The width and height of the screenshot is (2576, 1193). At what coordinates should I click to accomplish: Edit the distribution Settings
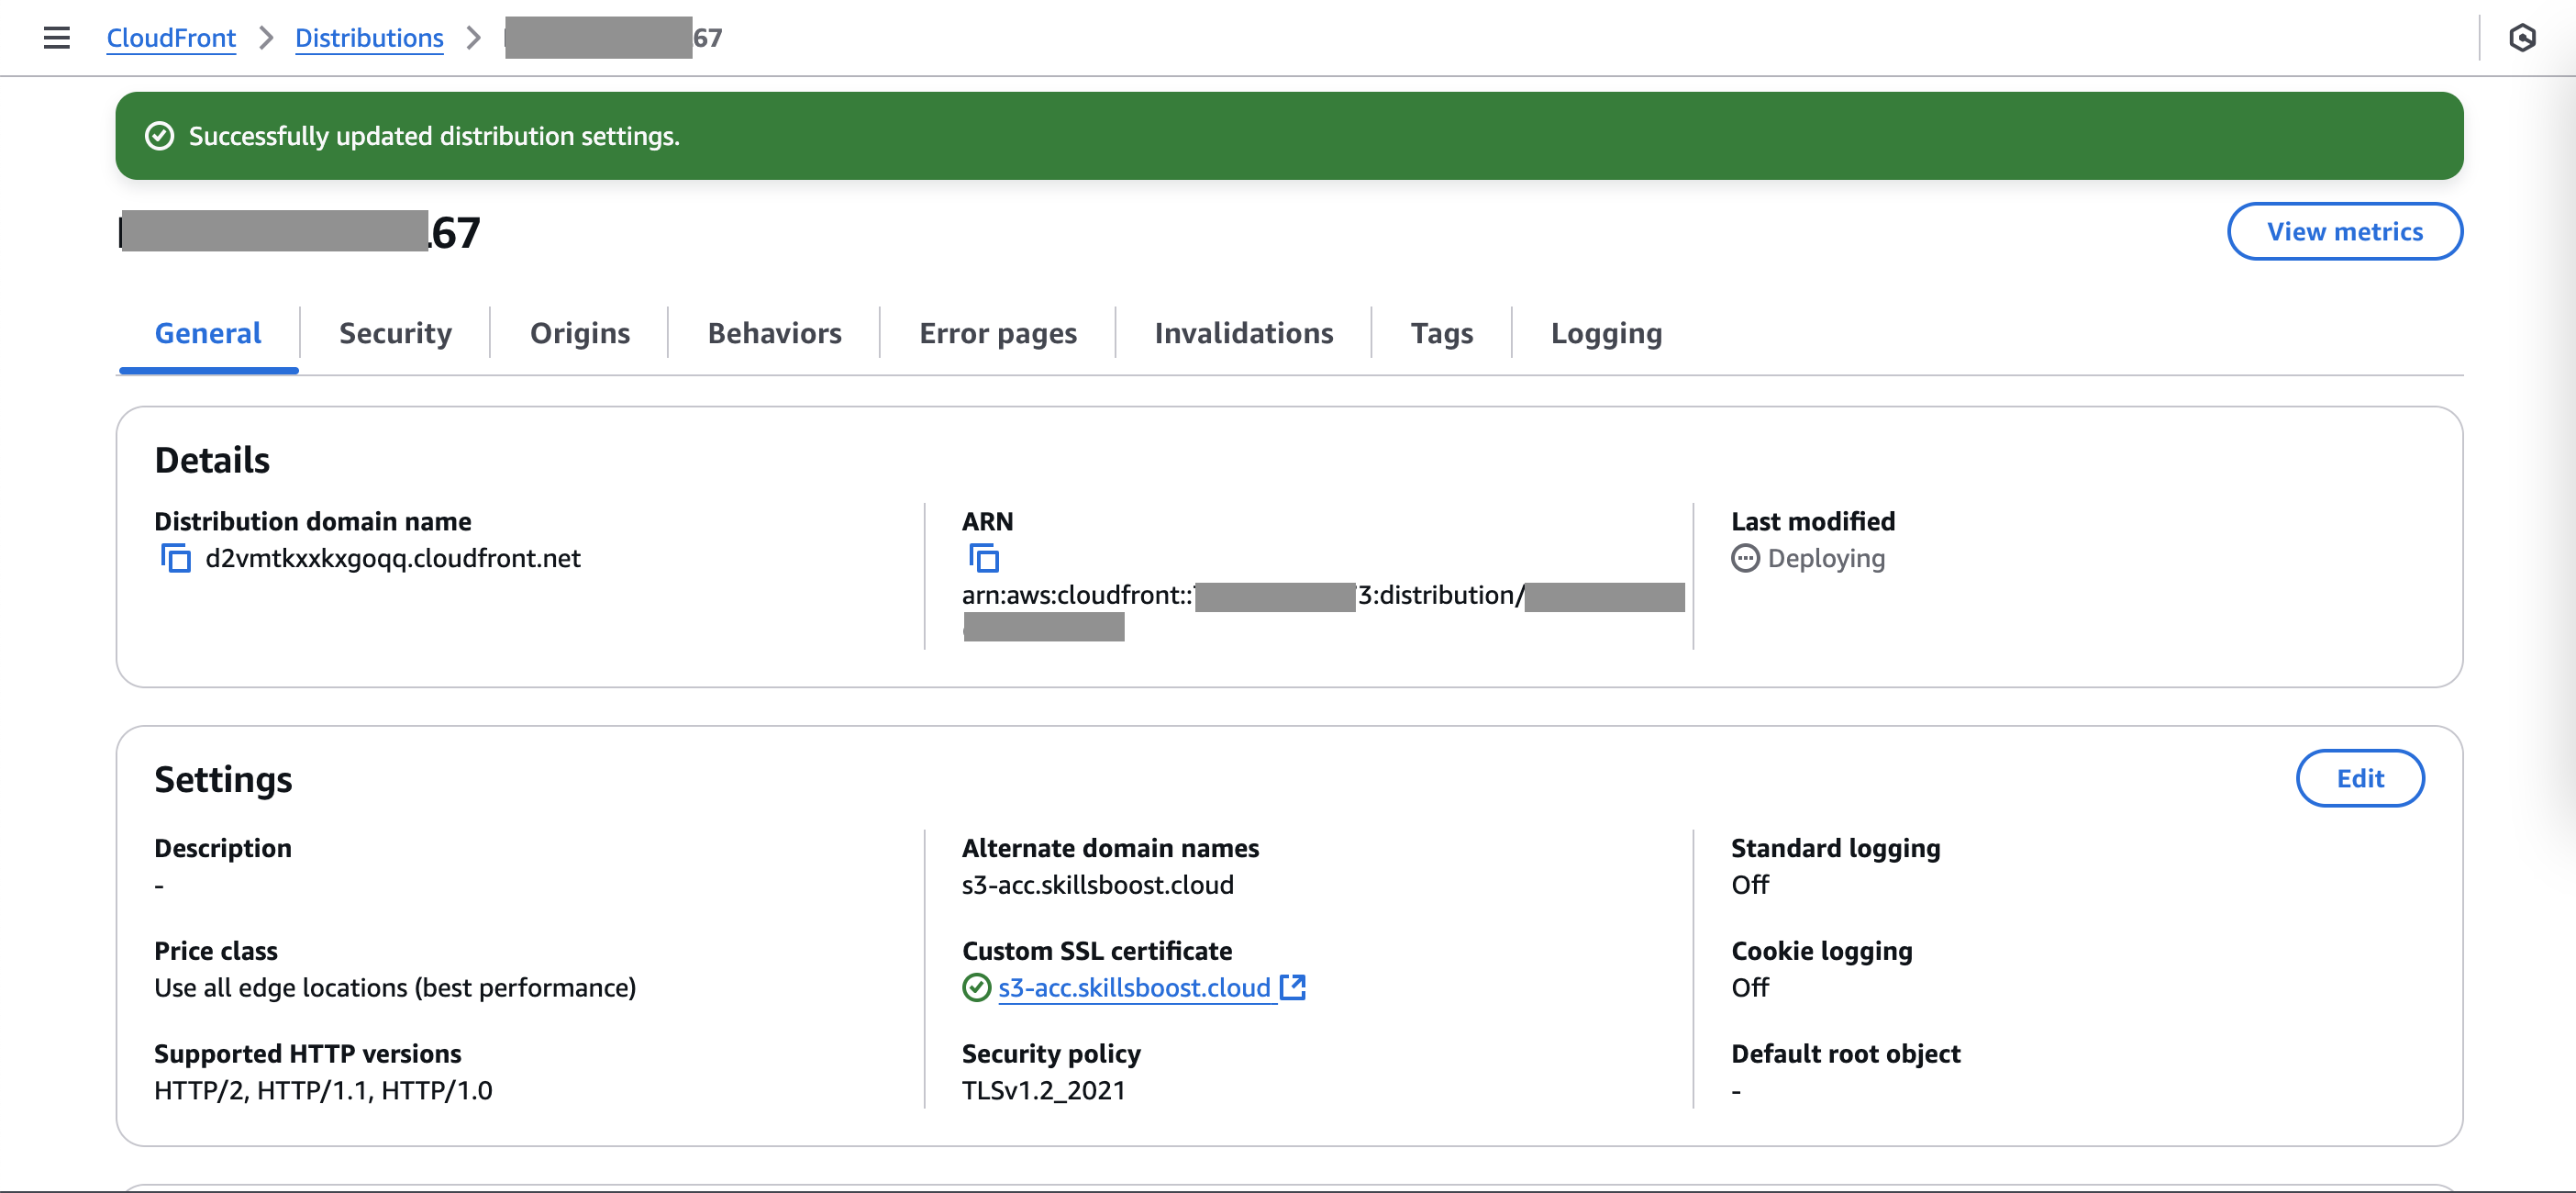coord(2359,778)
